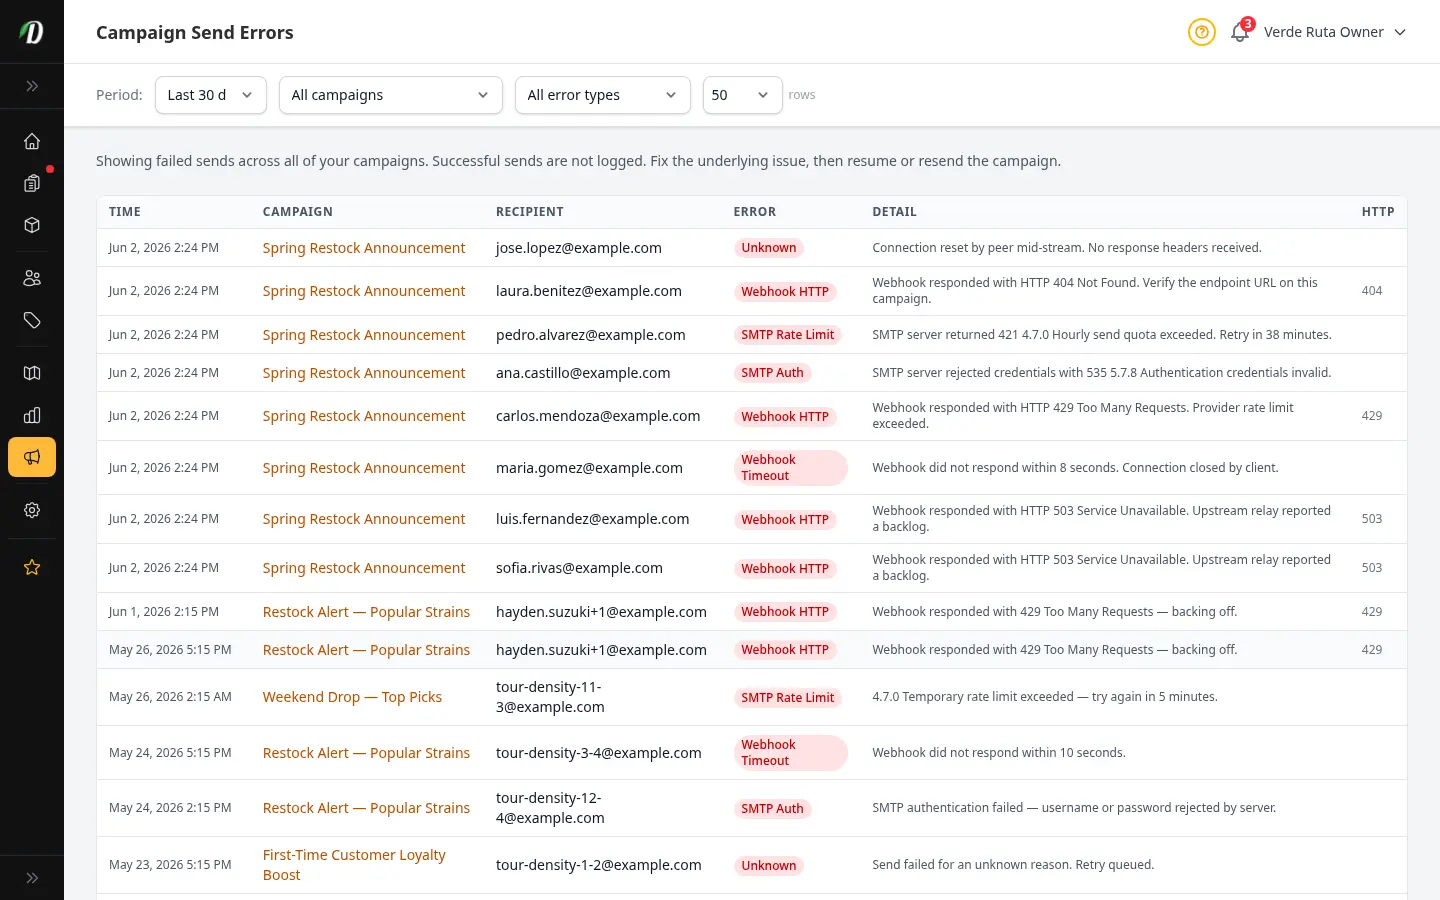Click the May 26, 2026 2:15 AM timestamp

coord(170,697)
